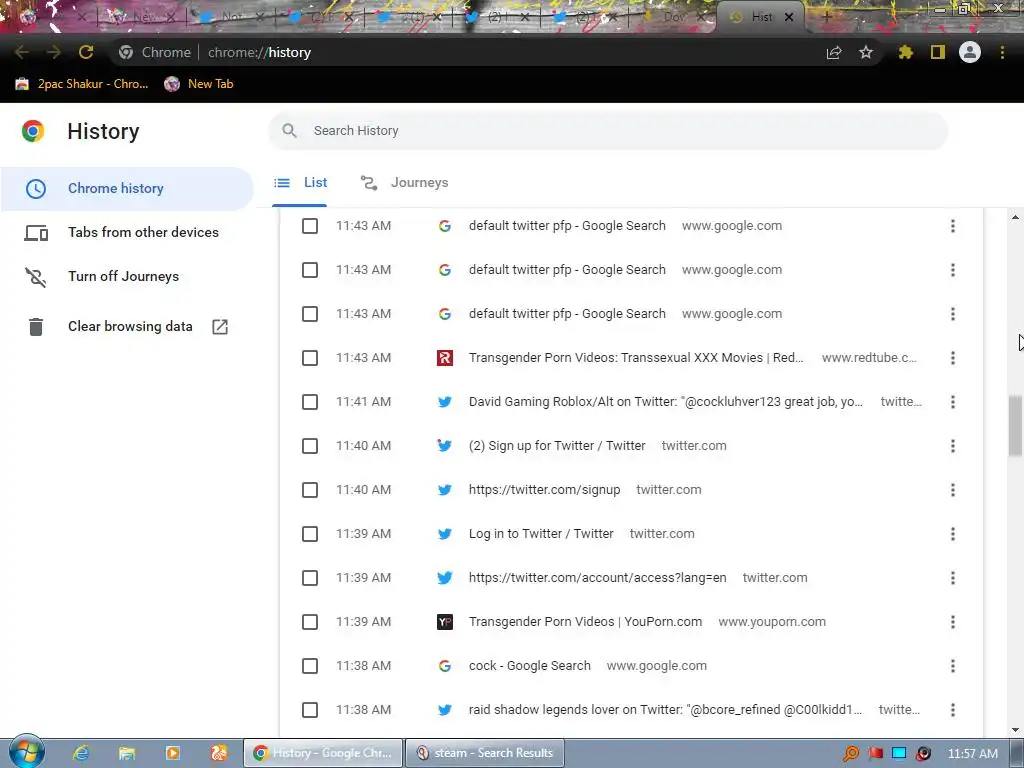Bookmark this page with the star icon

866,52
